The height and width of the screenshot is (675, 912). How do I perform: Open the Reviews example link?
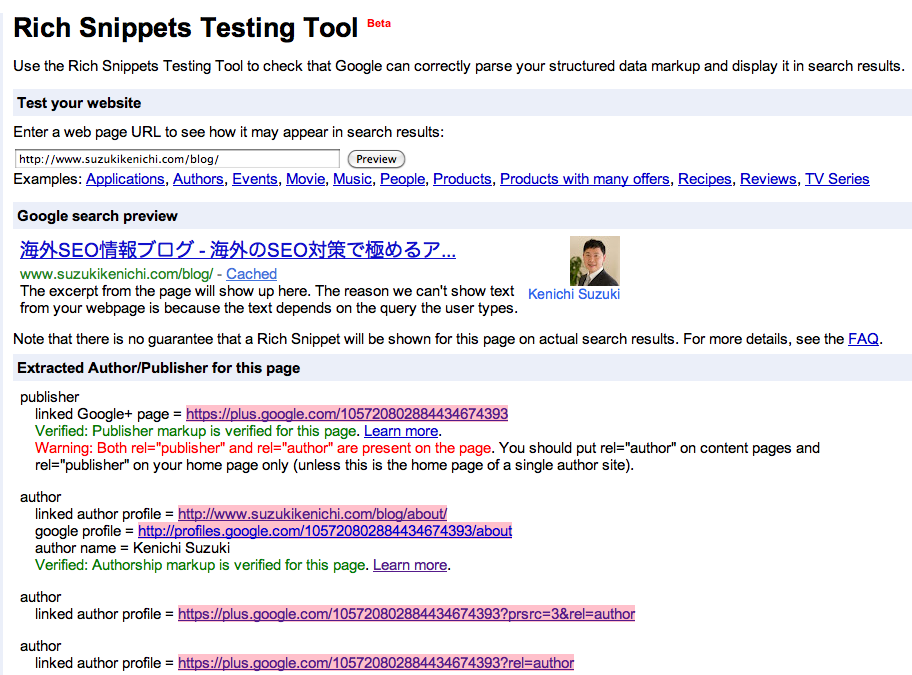click(768, 179)
